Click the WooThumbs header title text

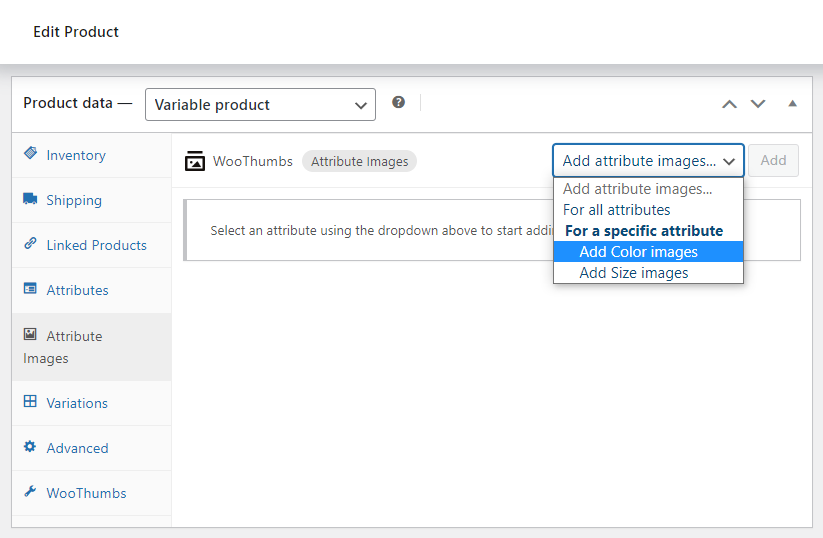click(x=252, y=161)
